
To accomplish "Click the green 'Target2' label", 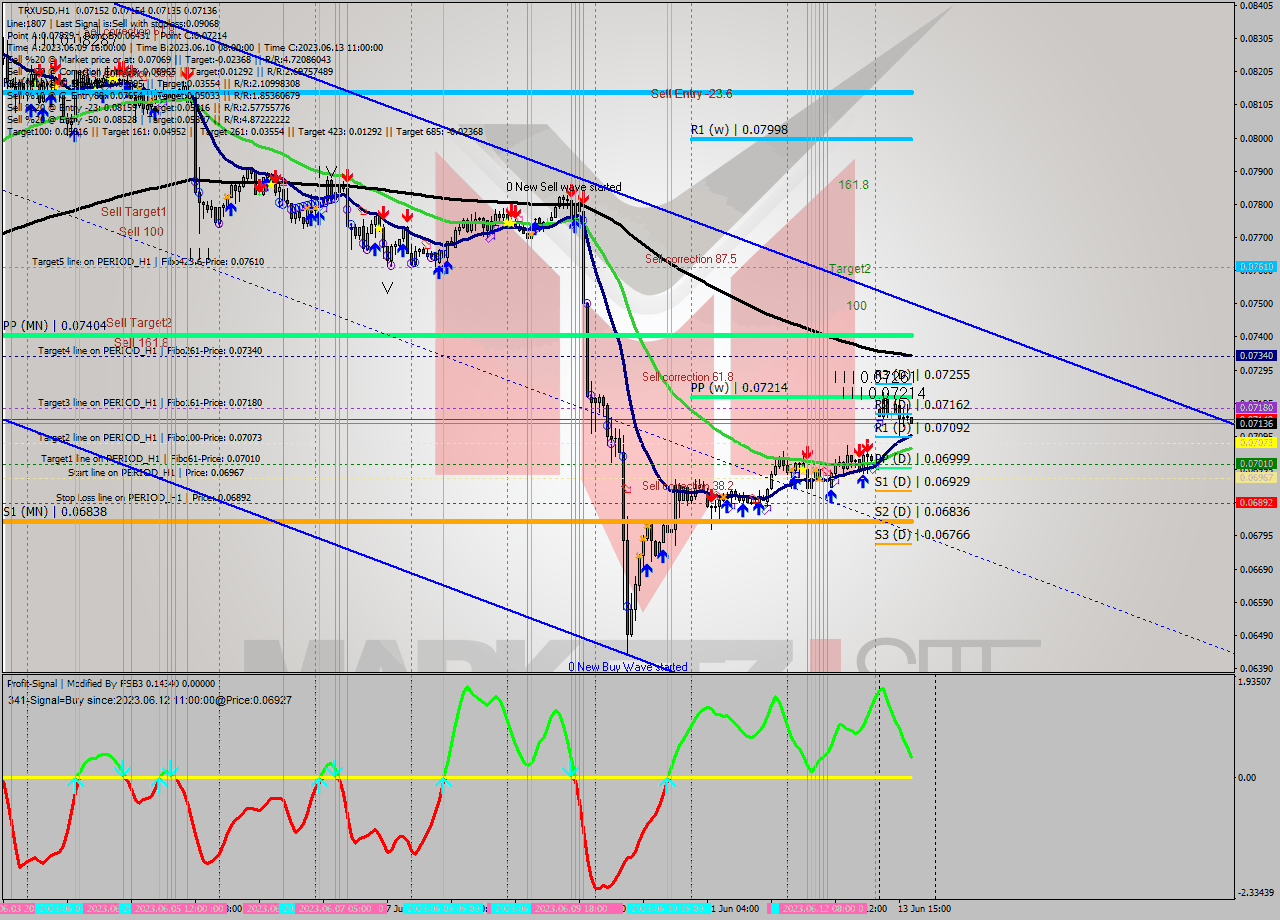I will tap(849, 269).
